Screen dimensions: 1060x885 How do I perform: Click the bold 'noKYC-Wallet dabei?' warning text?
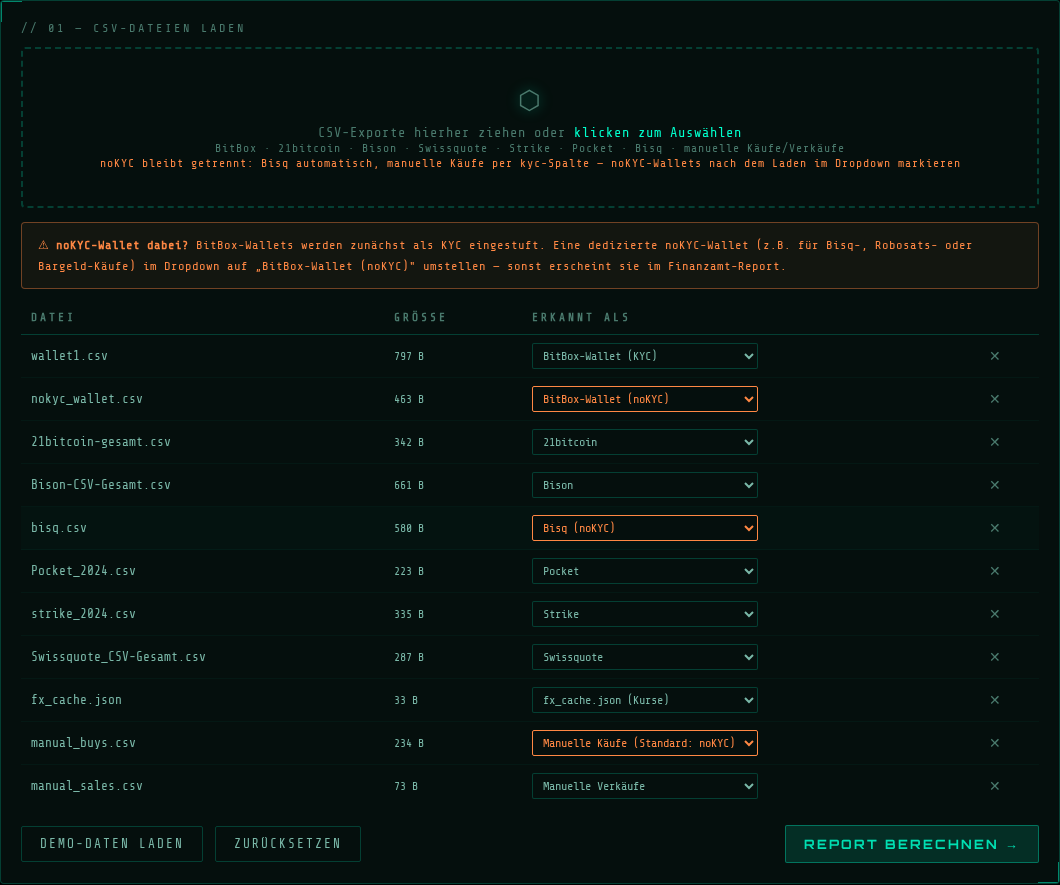pyautogui.click(x=122, y=245)
